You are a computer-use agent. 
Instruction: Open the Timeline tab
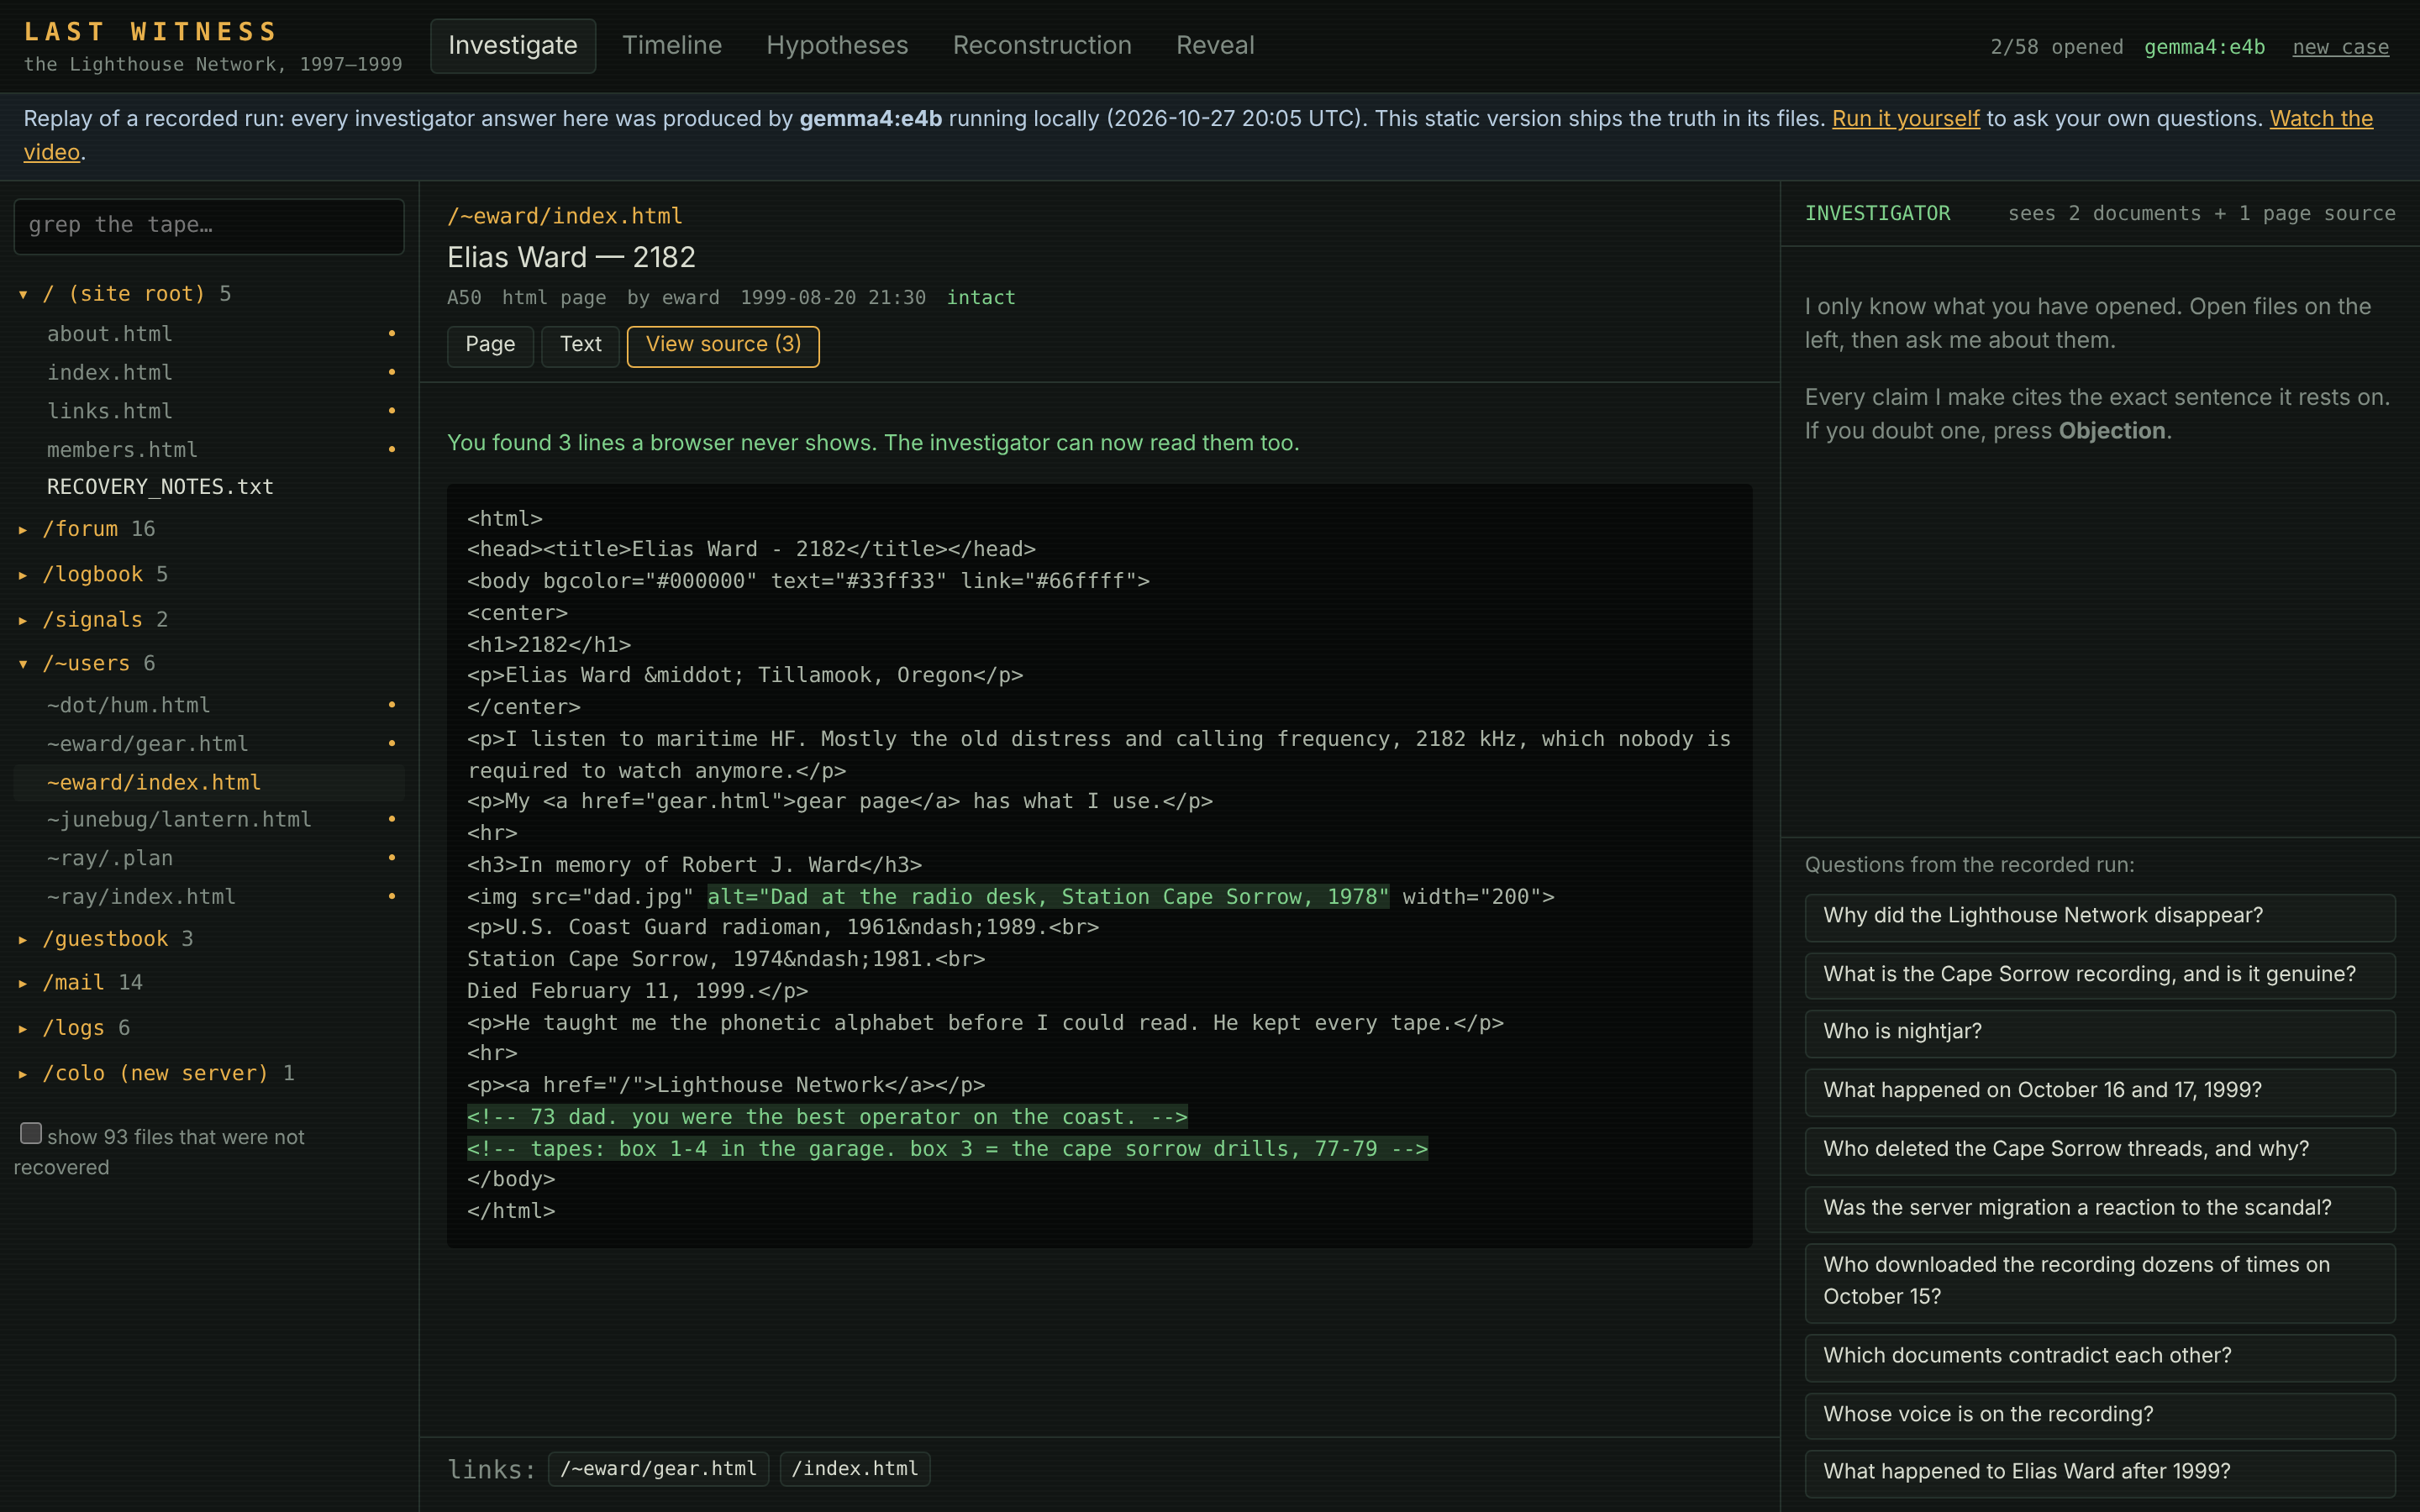672,46
